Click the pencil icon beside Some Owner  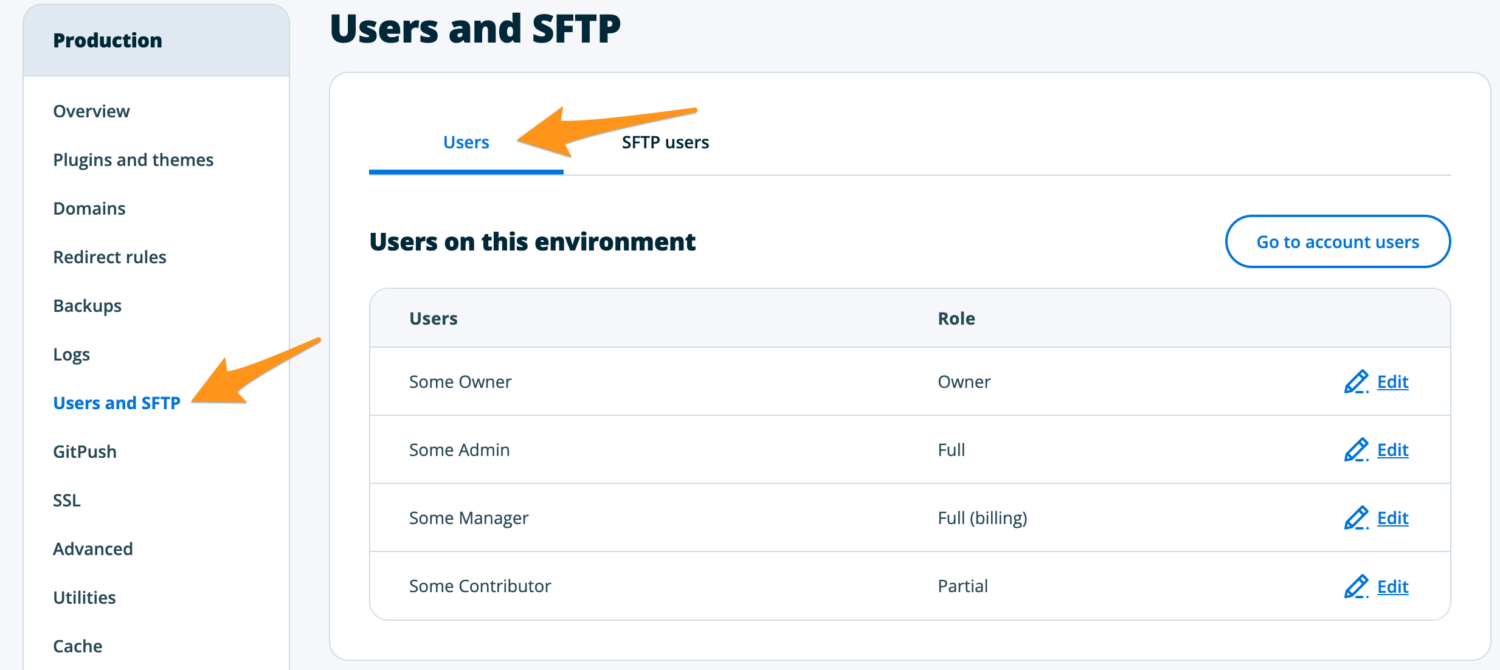(x=1356, y=381)
